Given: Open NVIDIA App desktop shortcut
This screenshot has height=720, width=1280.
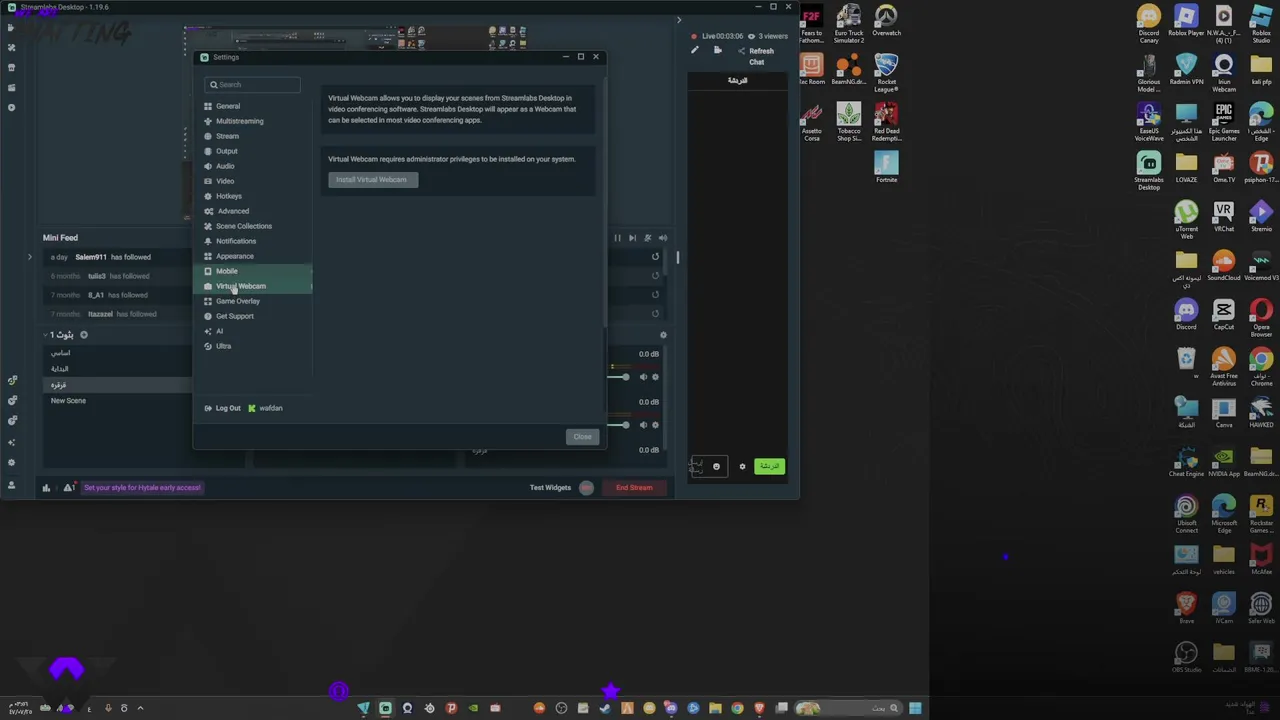Looking at the screenshot, I should 1224,462.
